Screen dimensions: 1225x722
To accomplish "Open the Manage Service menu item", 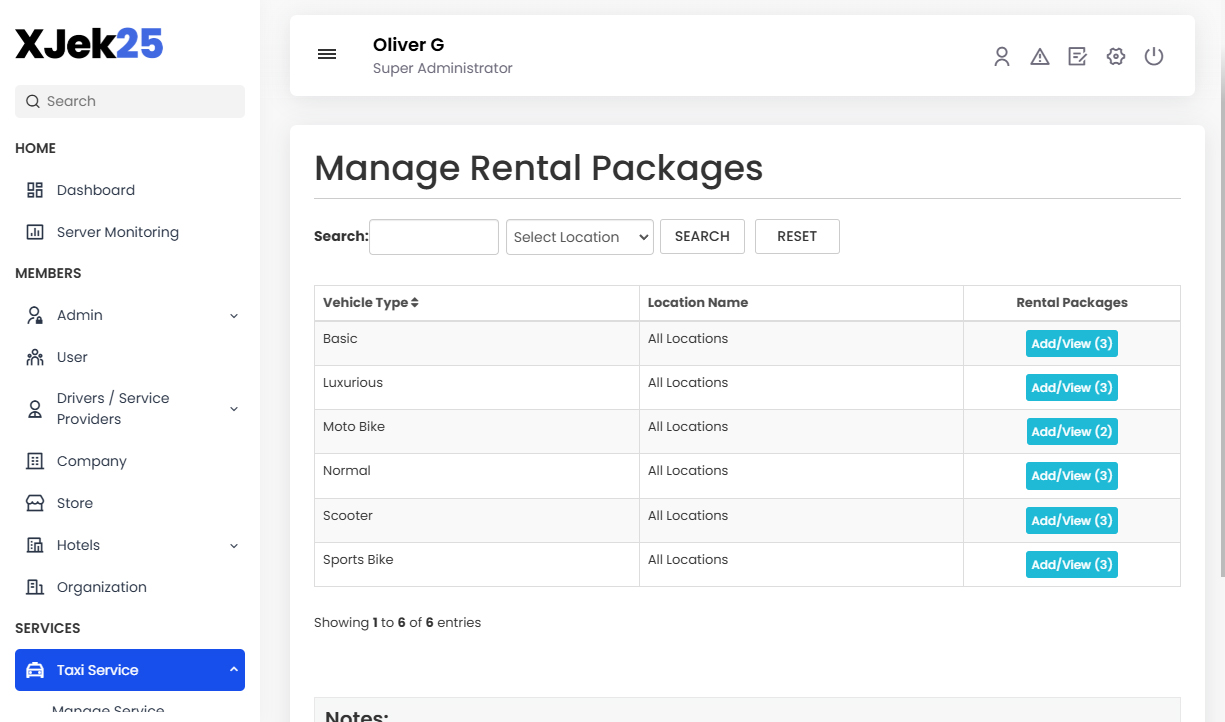I will pos(108,709).
